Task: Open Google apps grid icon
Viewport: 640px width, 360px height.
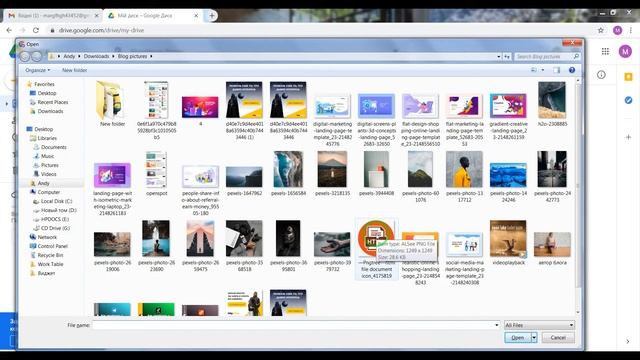Action: click(605, 51)
